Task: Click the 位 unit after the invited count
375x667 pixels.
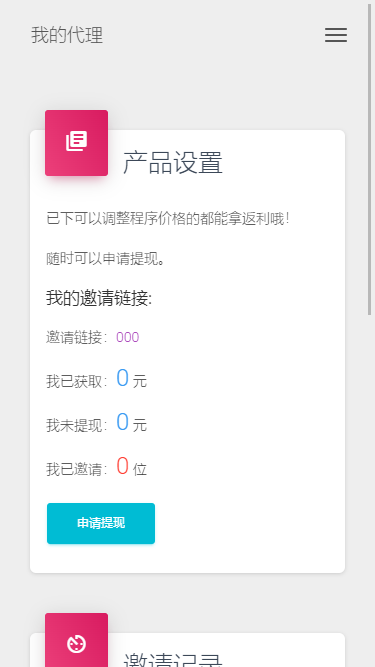Action: [140, 470]
